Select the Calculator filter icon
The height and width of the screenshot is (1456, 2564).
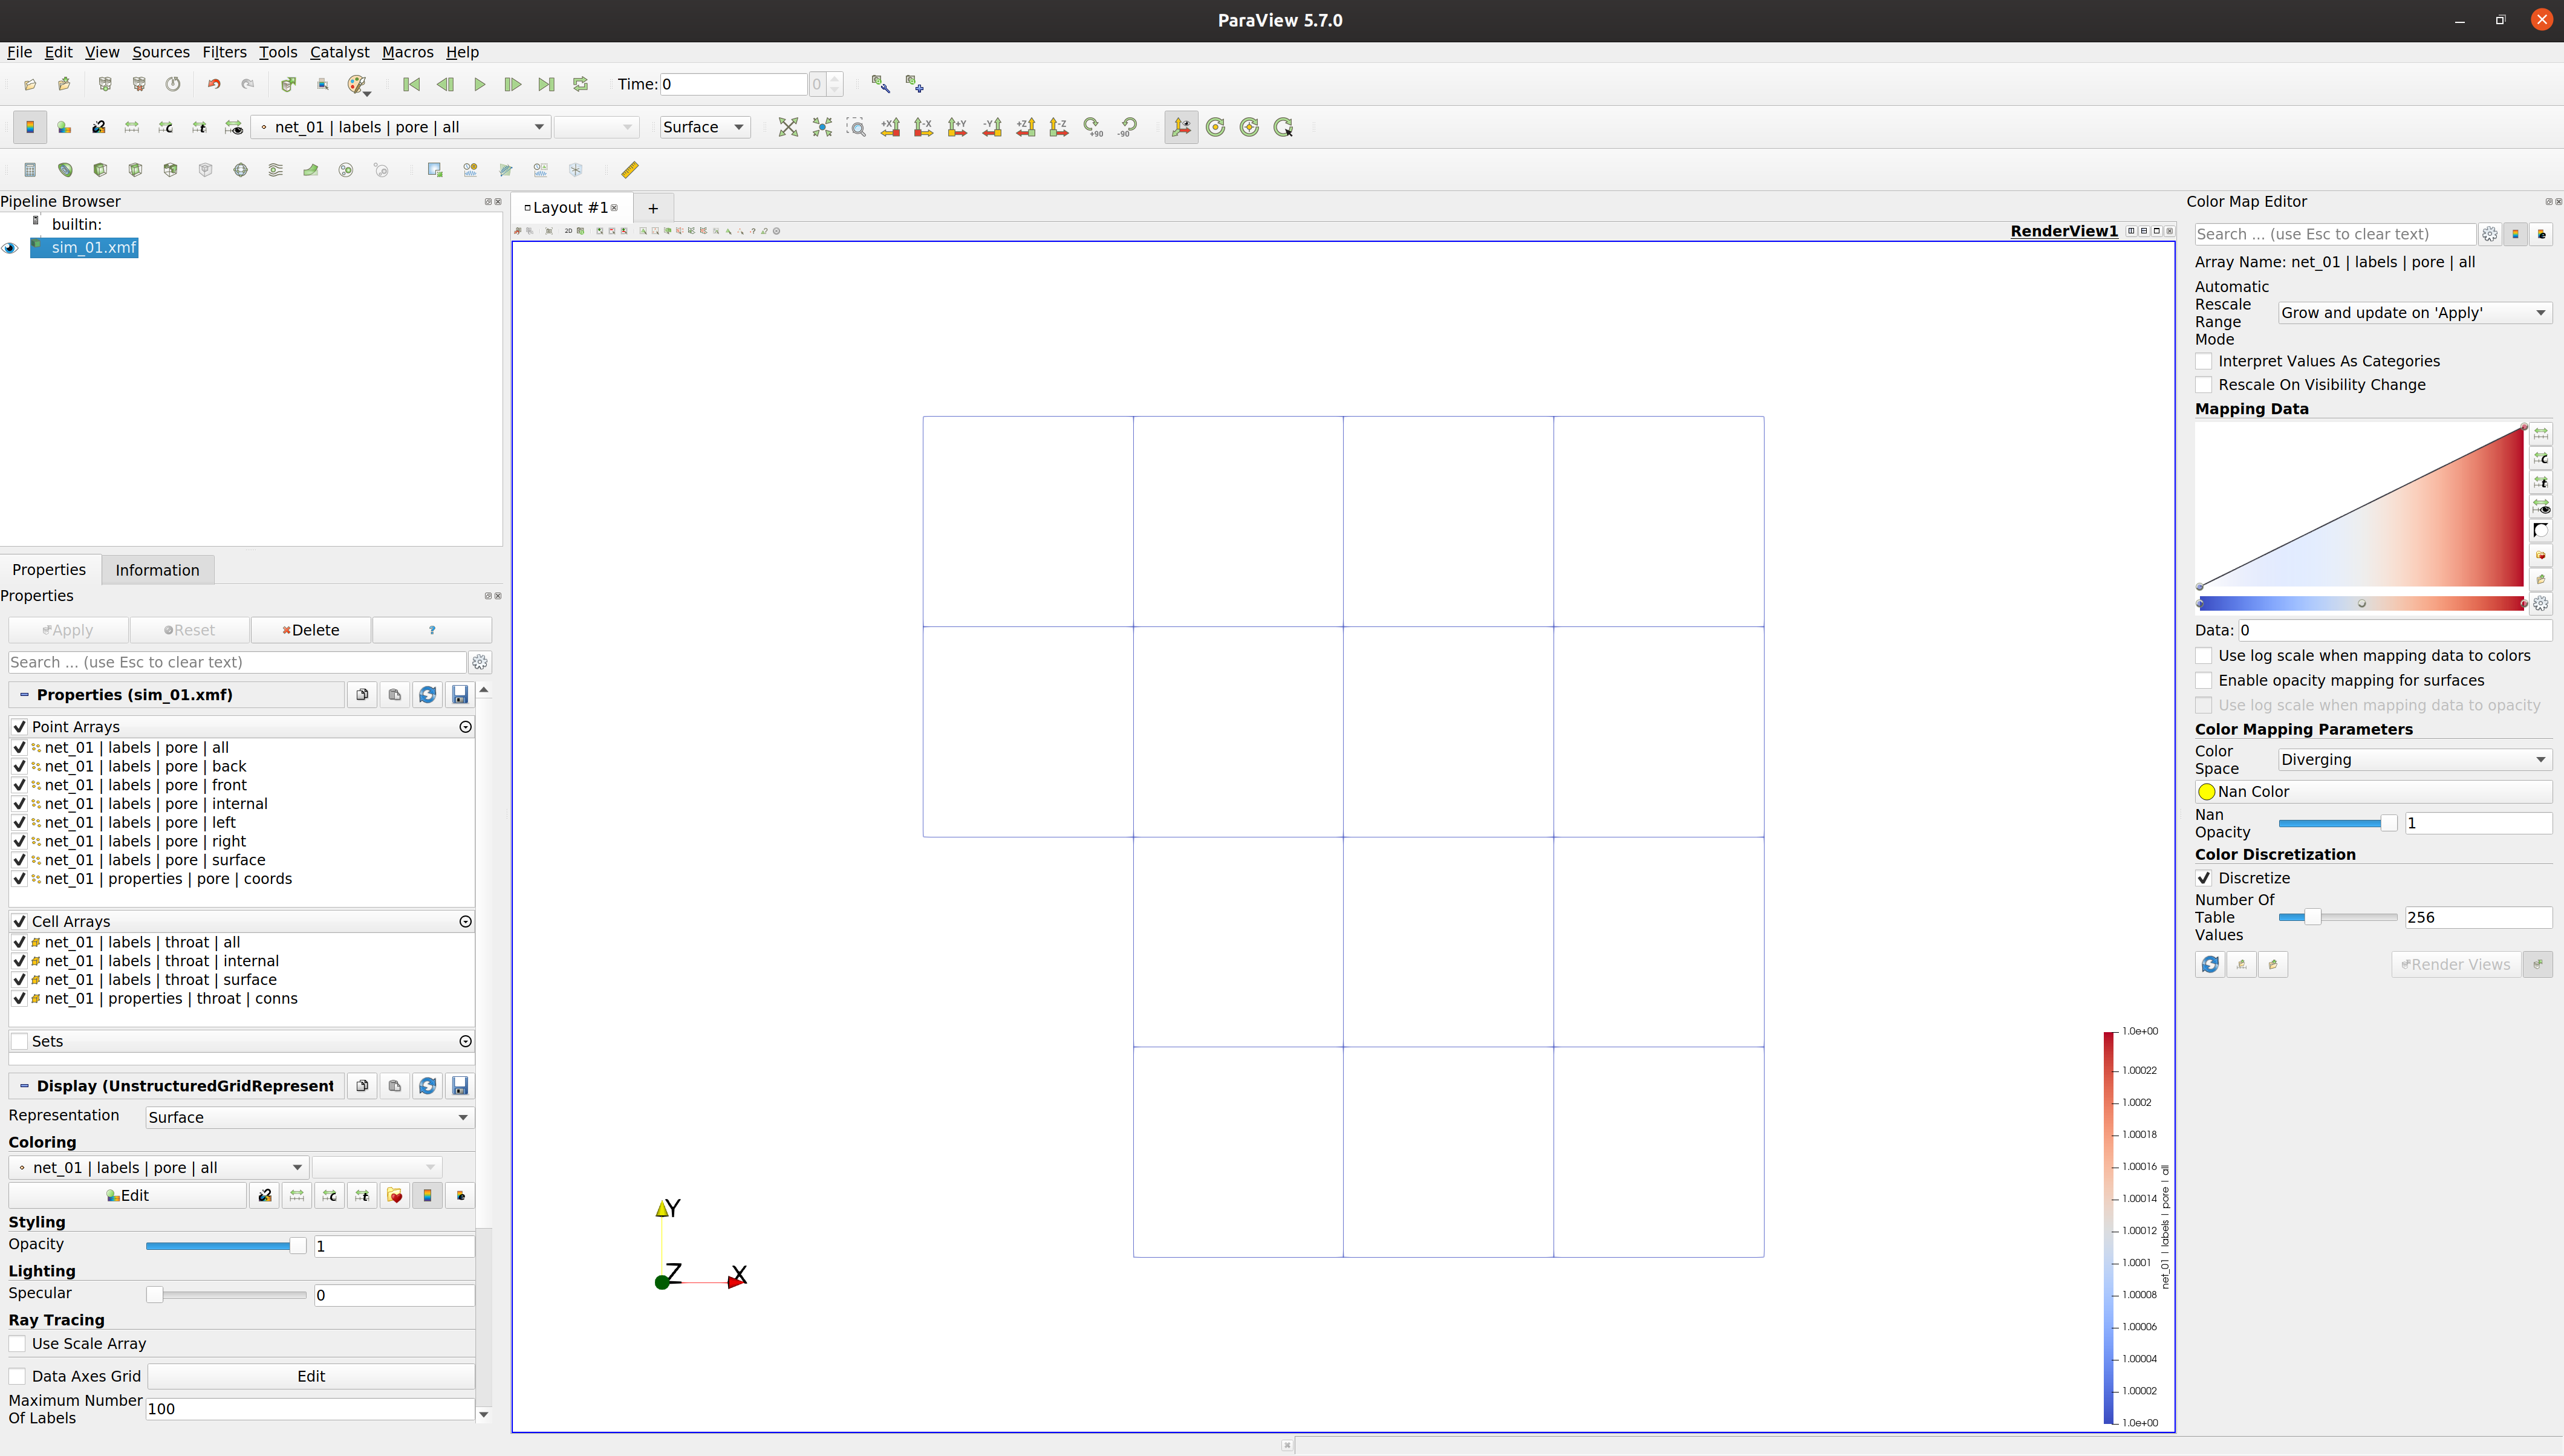[30, 170]
